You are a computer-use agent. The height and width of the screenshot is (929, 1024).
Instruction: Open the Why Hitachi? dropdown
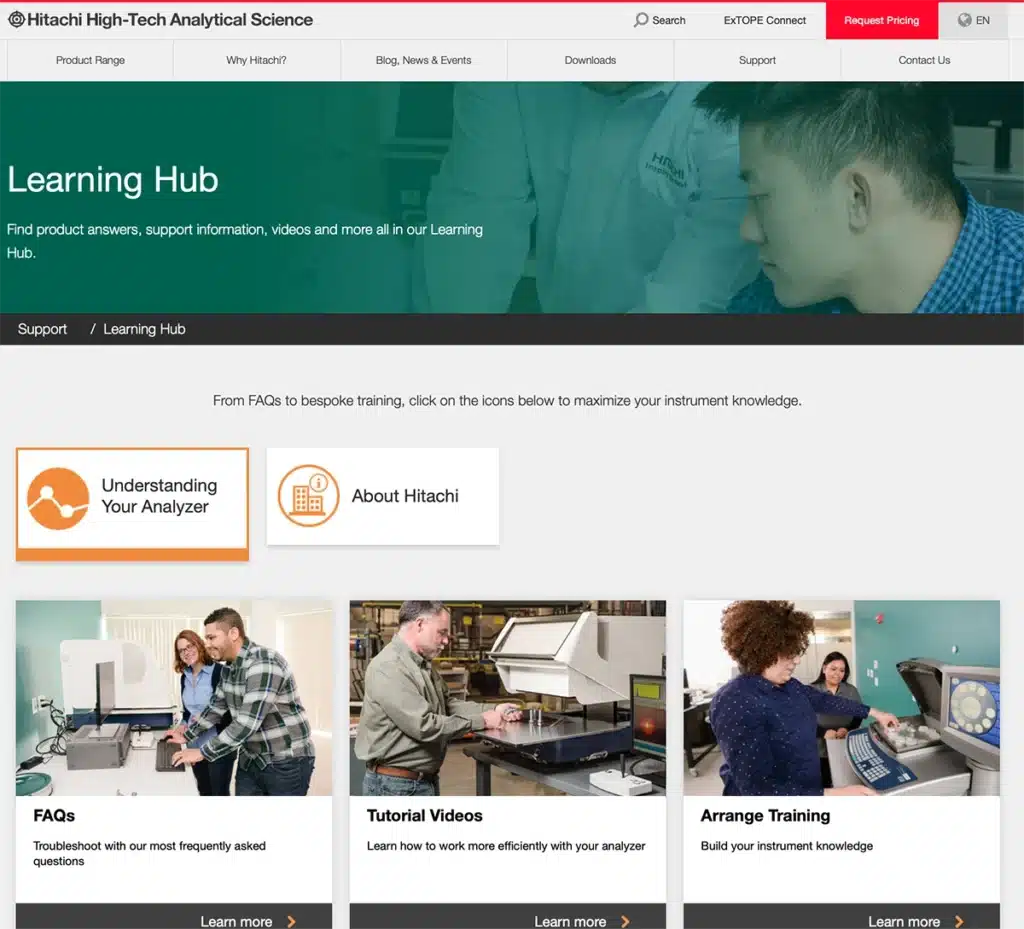[x=257, y=60]
